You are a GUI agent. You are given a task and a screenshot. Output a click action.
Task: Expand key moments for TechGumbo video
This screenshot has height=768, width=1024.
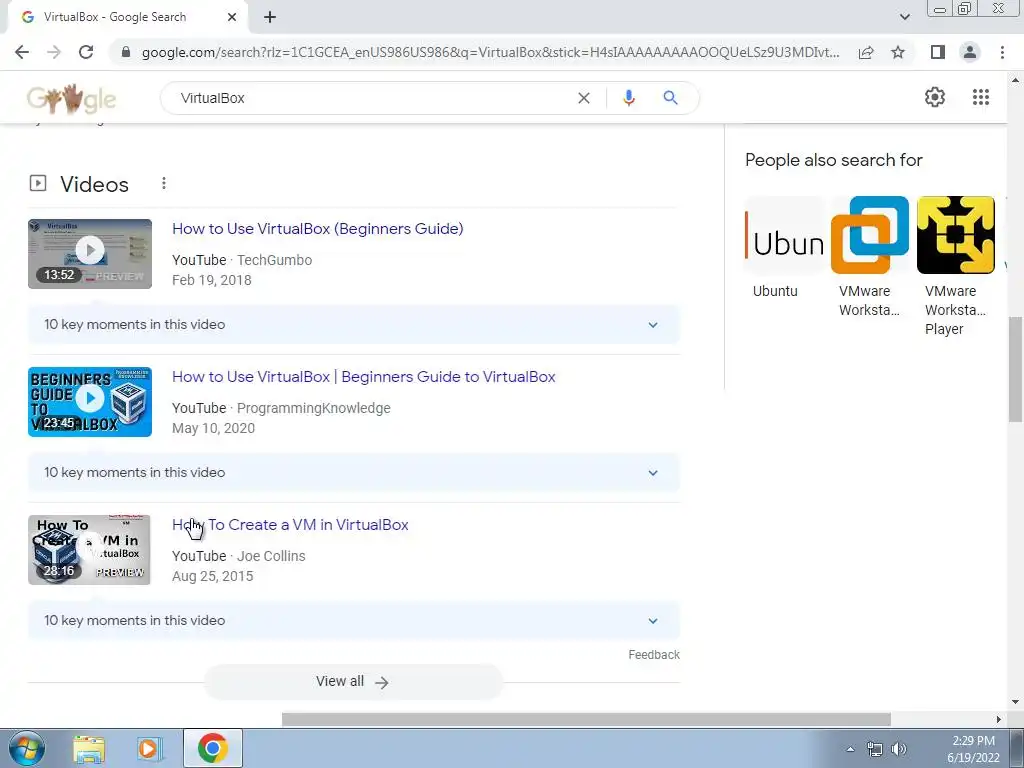354,325
